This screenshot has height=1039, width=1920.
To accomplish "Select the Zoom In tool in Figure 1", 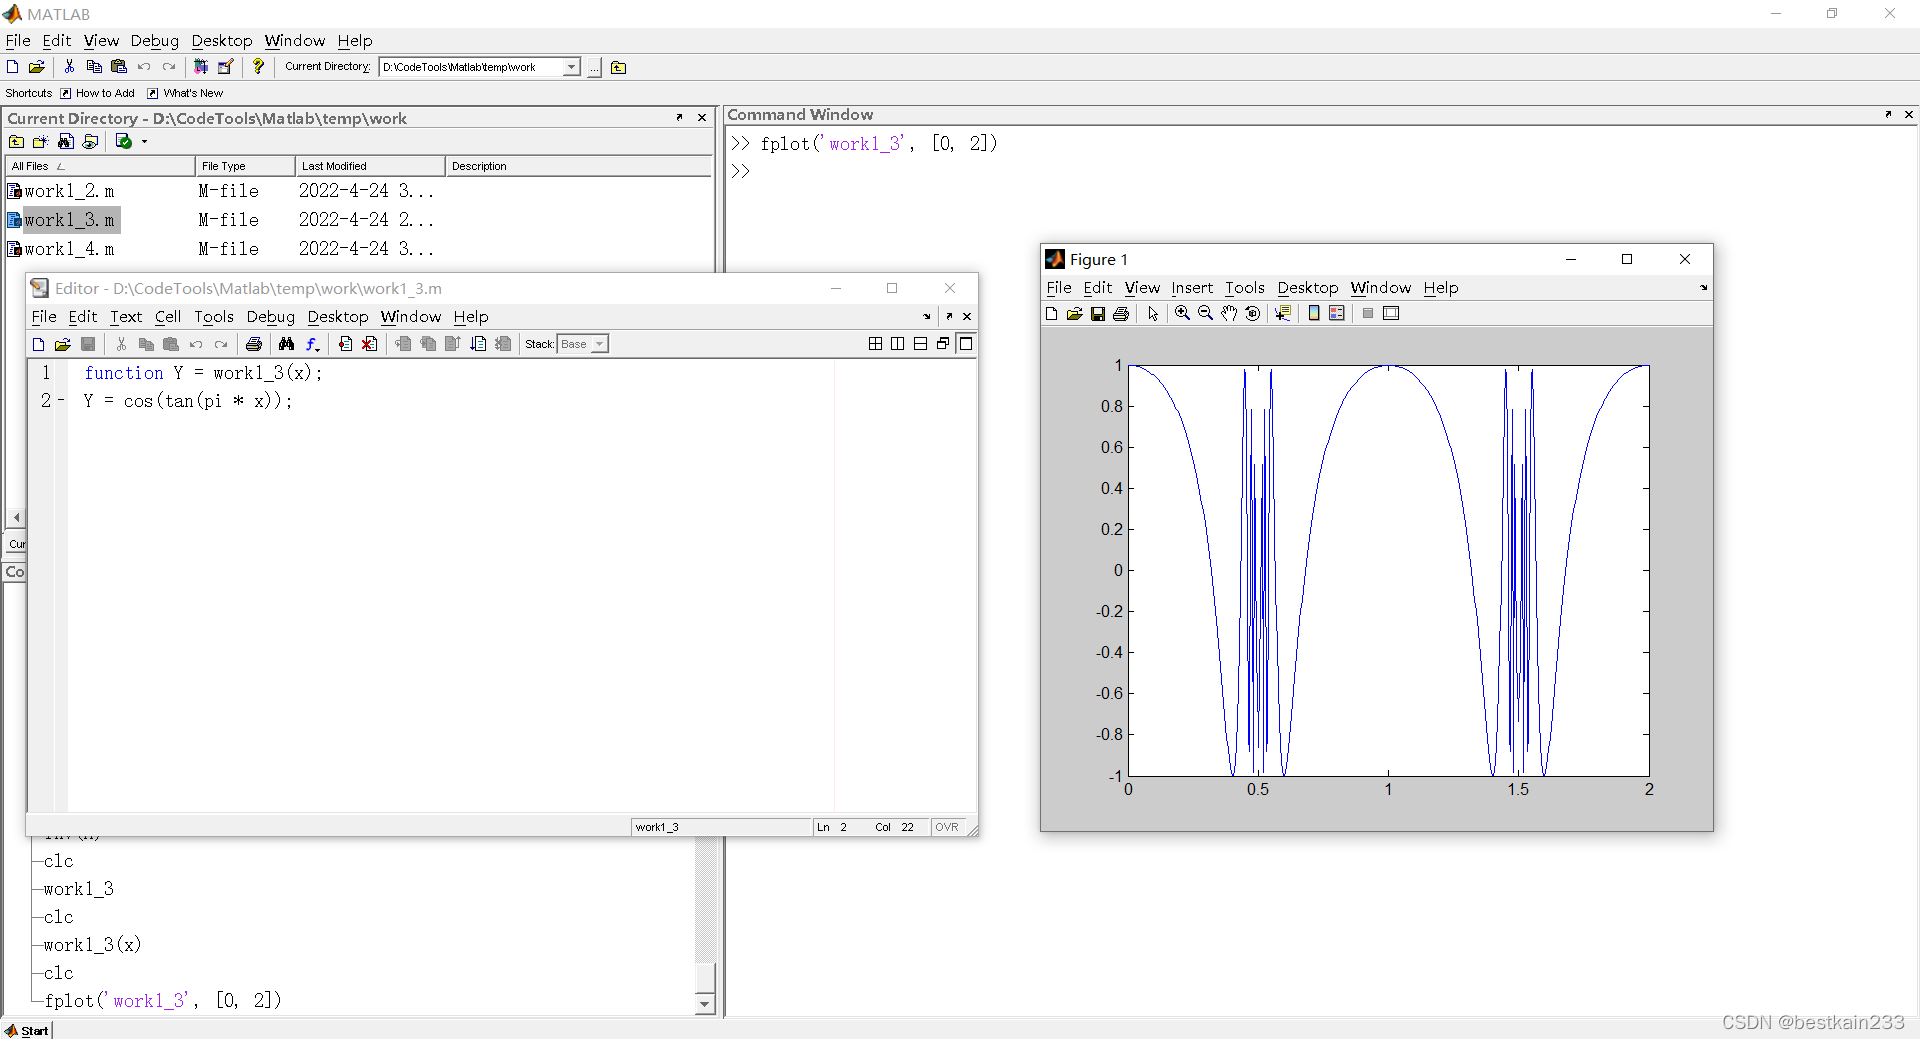I will pos(1182,313).
